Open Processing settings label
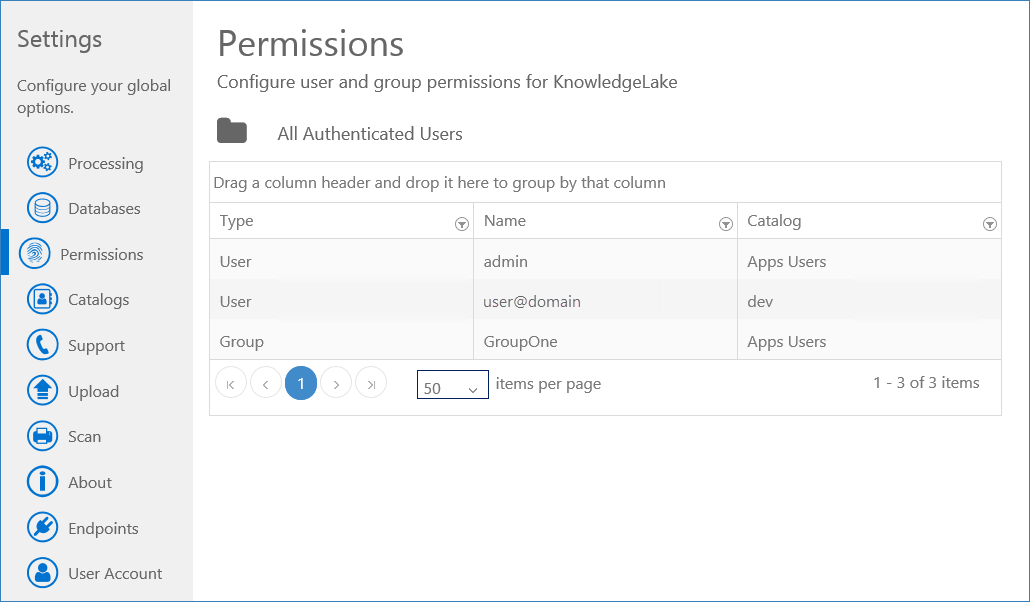Image resolution: width=1030 pixels, height=602 pixels. click(106, 164)
